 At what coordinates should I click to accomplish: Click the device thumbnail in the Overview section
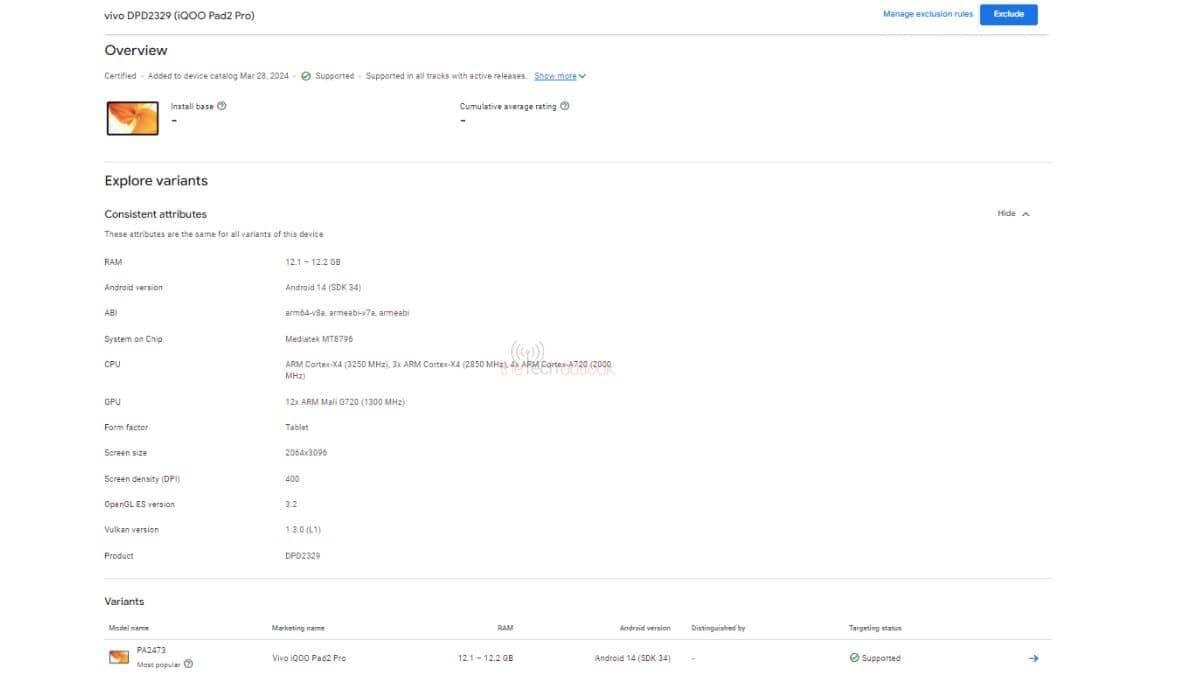pos(131,117)
